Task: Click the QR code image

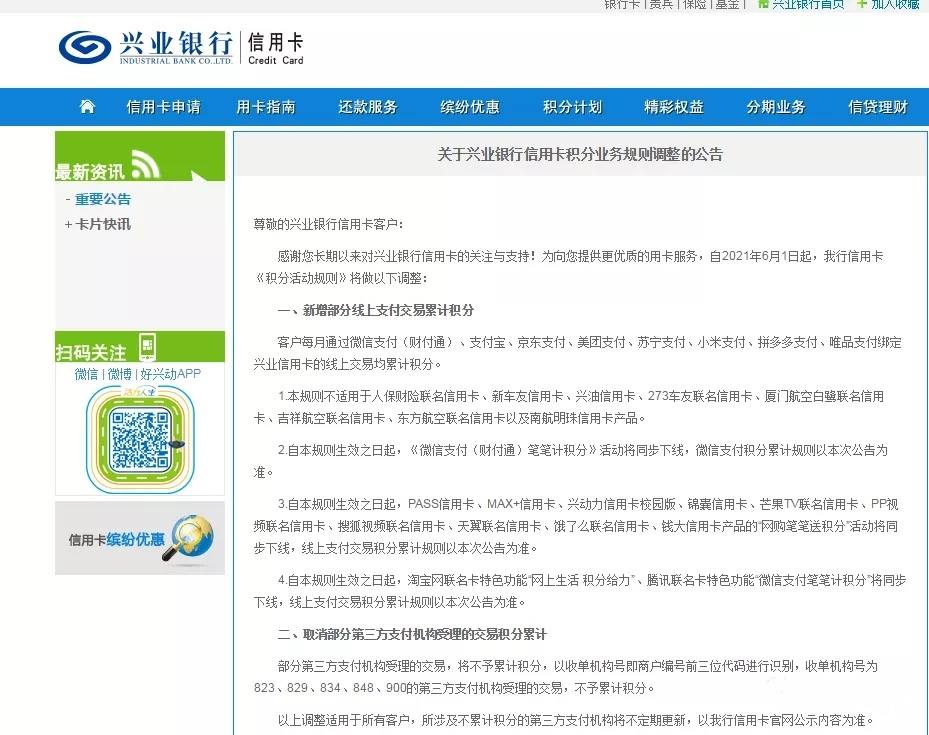Action: click(x=140, y=439)
